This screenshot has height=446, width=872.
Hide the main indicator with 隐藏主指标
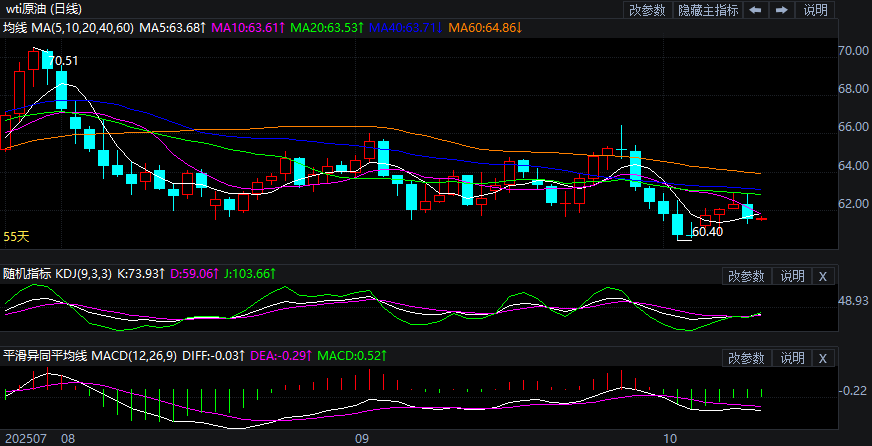[x=708, y=10]
